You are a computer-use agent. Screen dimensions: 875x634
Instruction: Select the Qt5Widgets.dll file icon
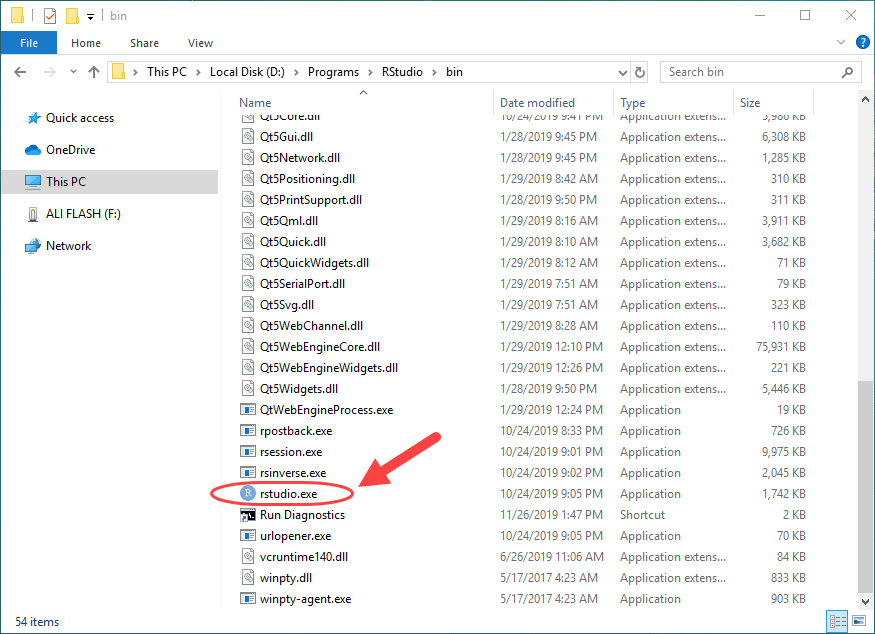248,388
